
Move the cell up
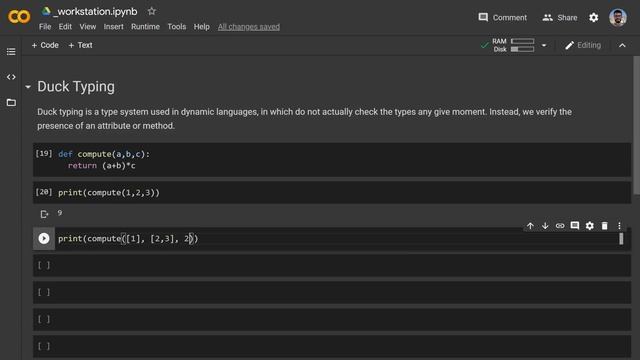point(530,226)
